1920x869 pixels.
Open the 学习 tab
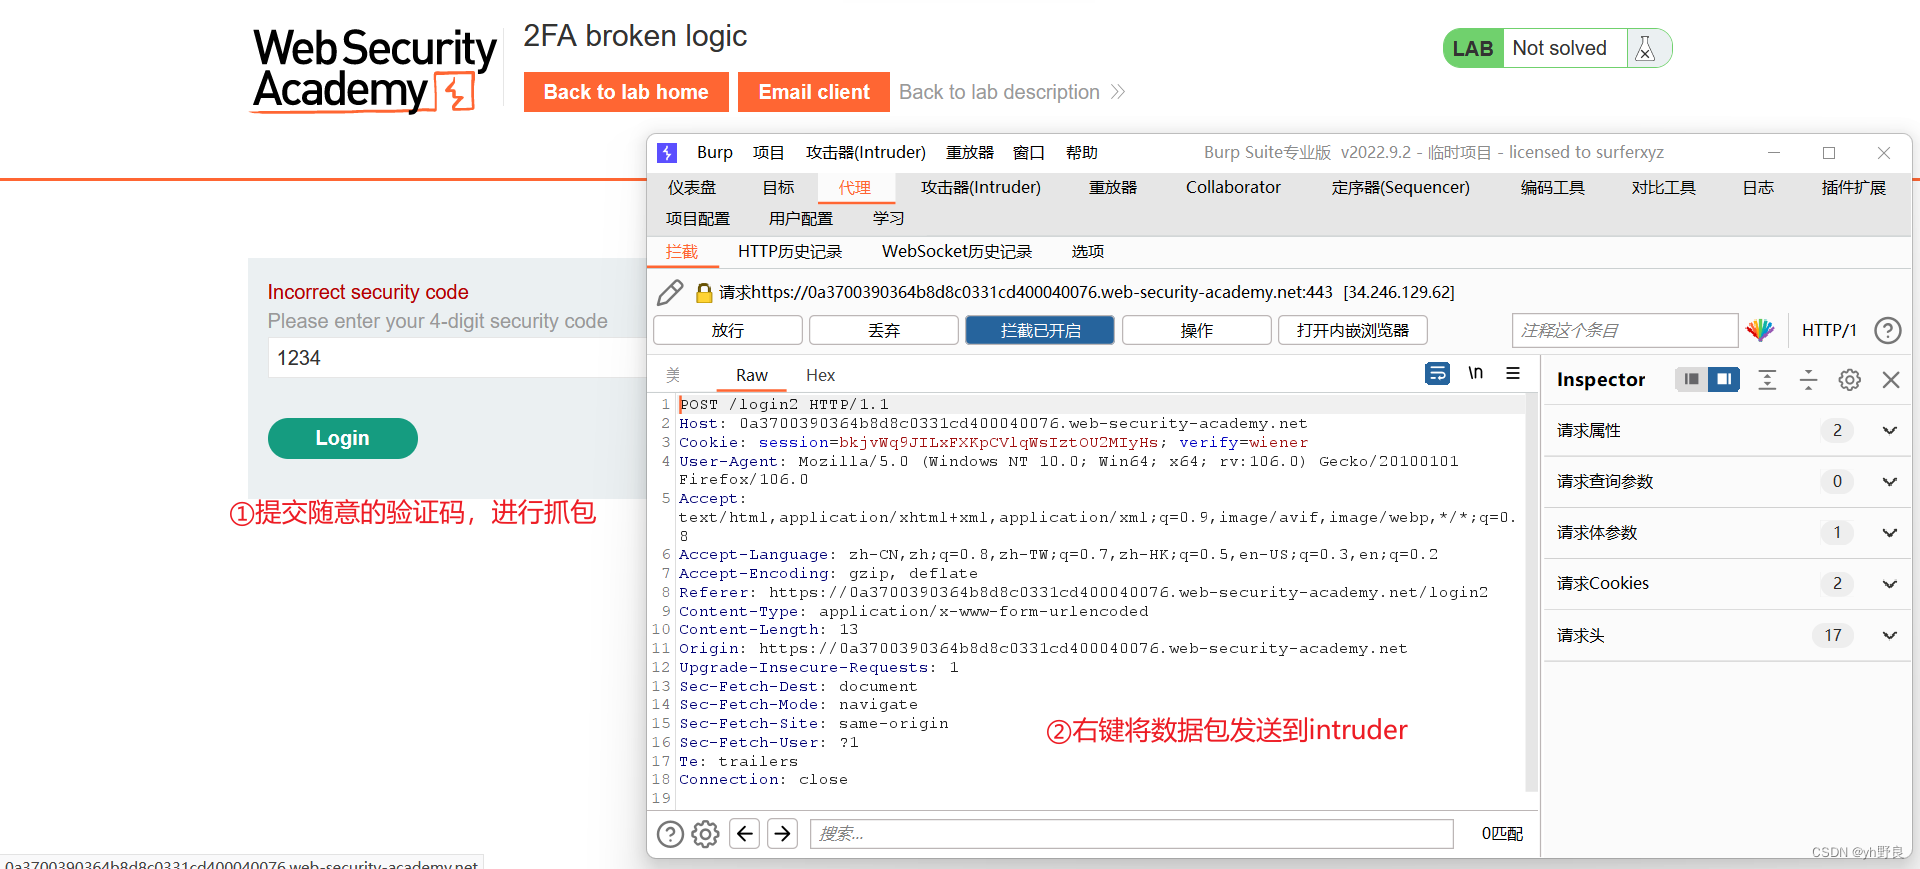[889, 218]
